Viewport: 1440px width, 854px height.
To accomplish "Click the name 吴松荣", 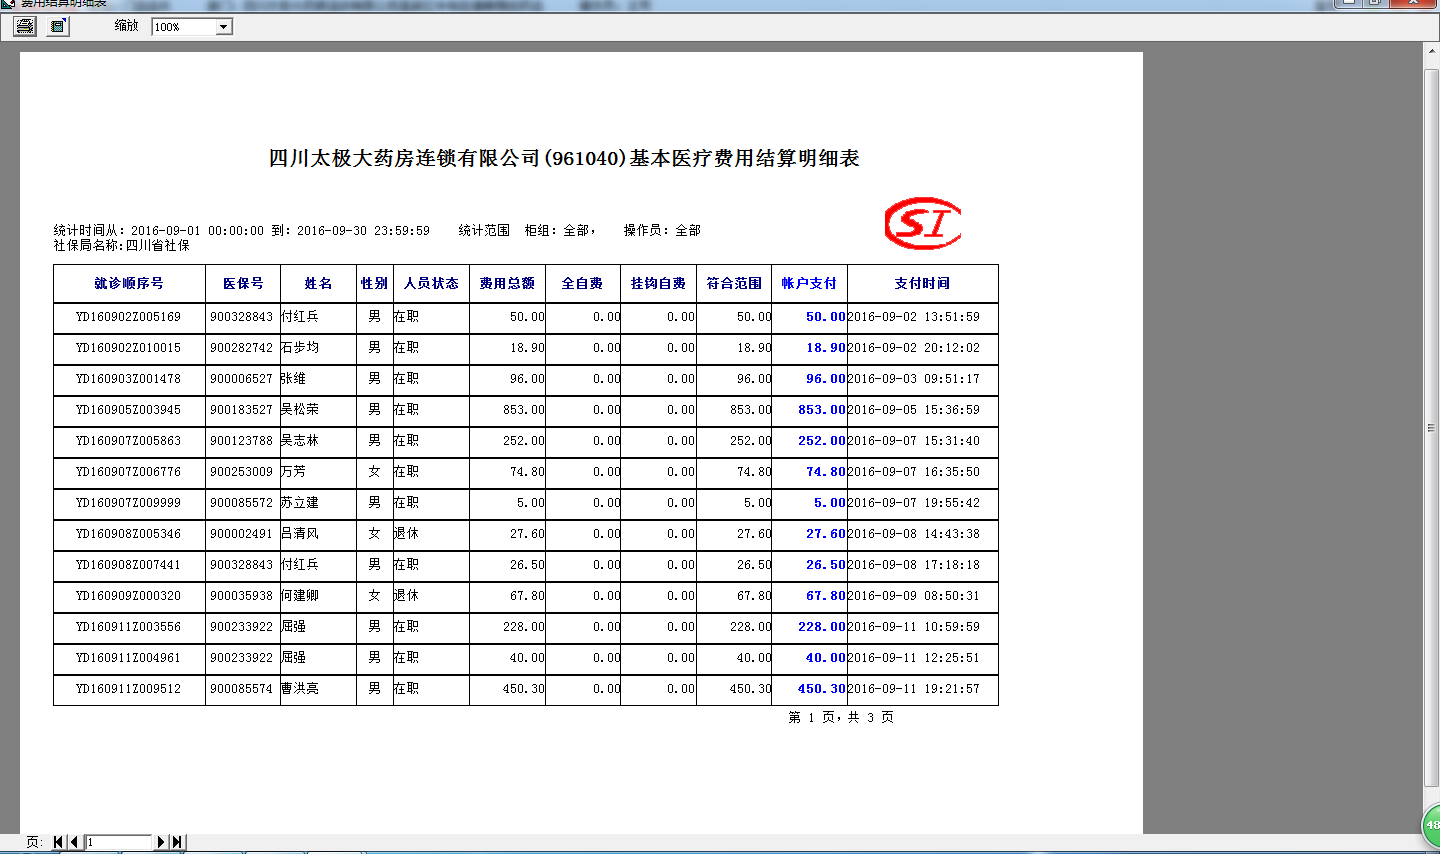I will (x=300, y=410).
